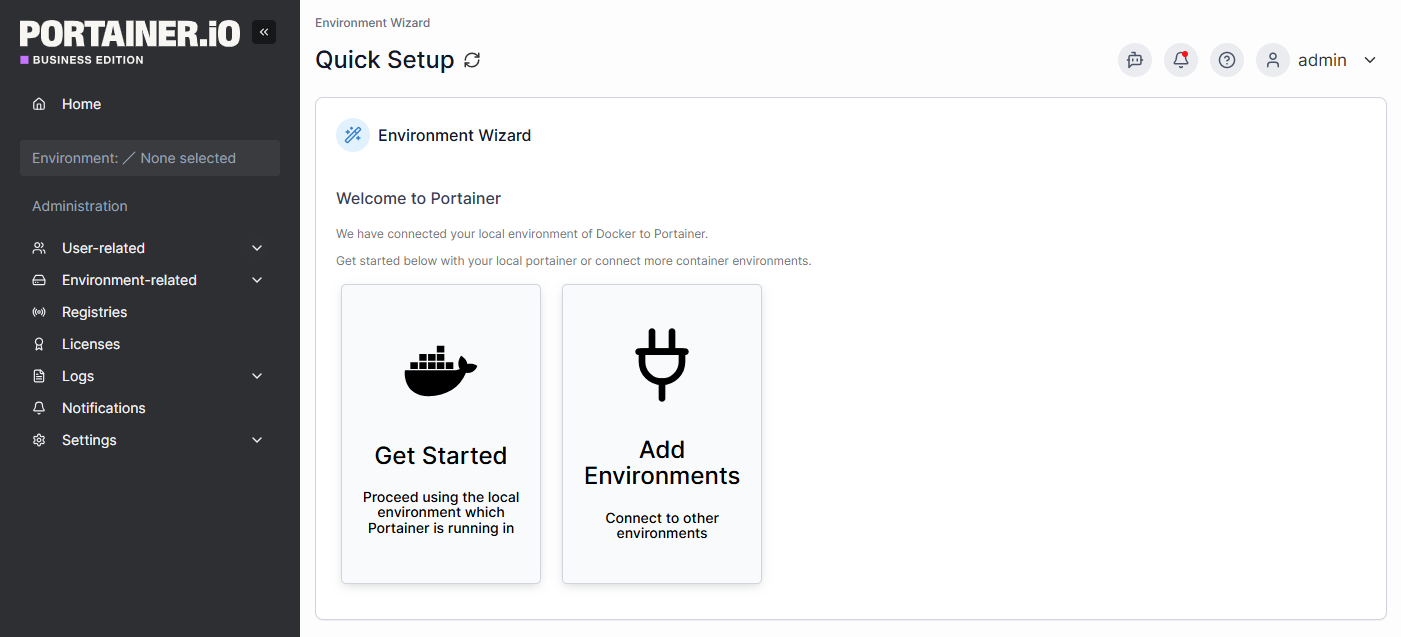
Task: Click the plug icon for Add Environments
Action: [x=662, y=364]
